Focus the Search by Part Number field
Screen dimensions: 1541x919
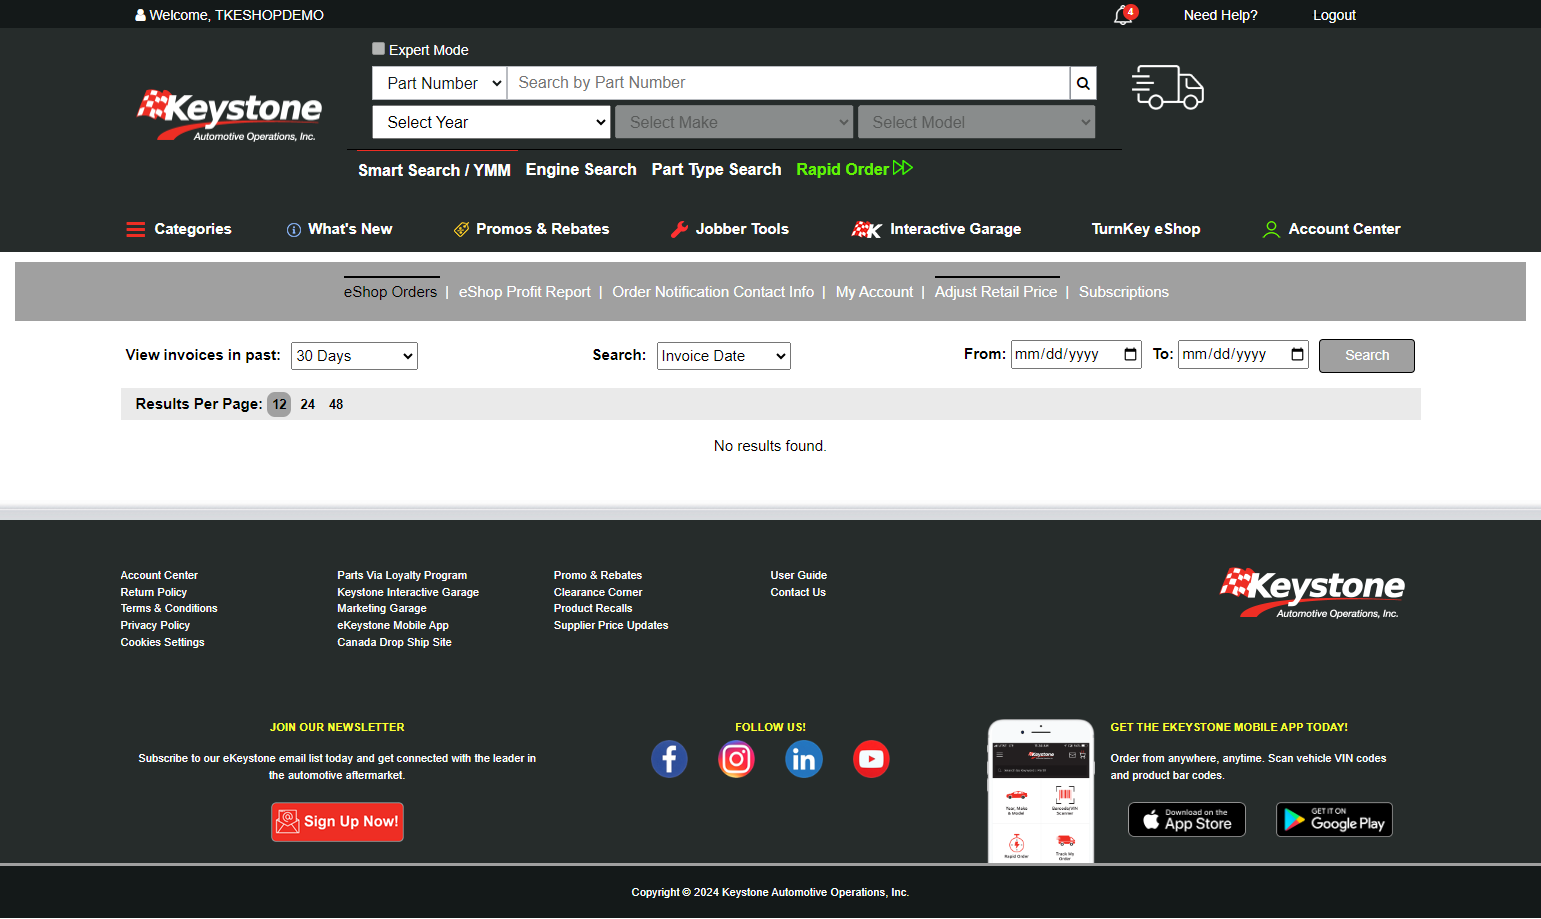[x=789, y=83]
